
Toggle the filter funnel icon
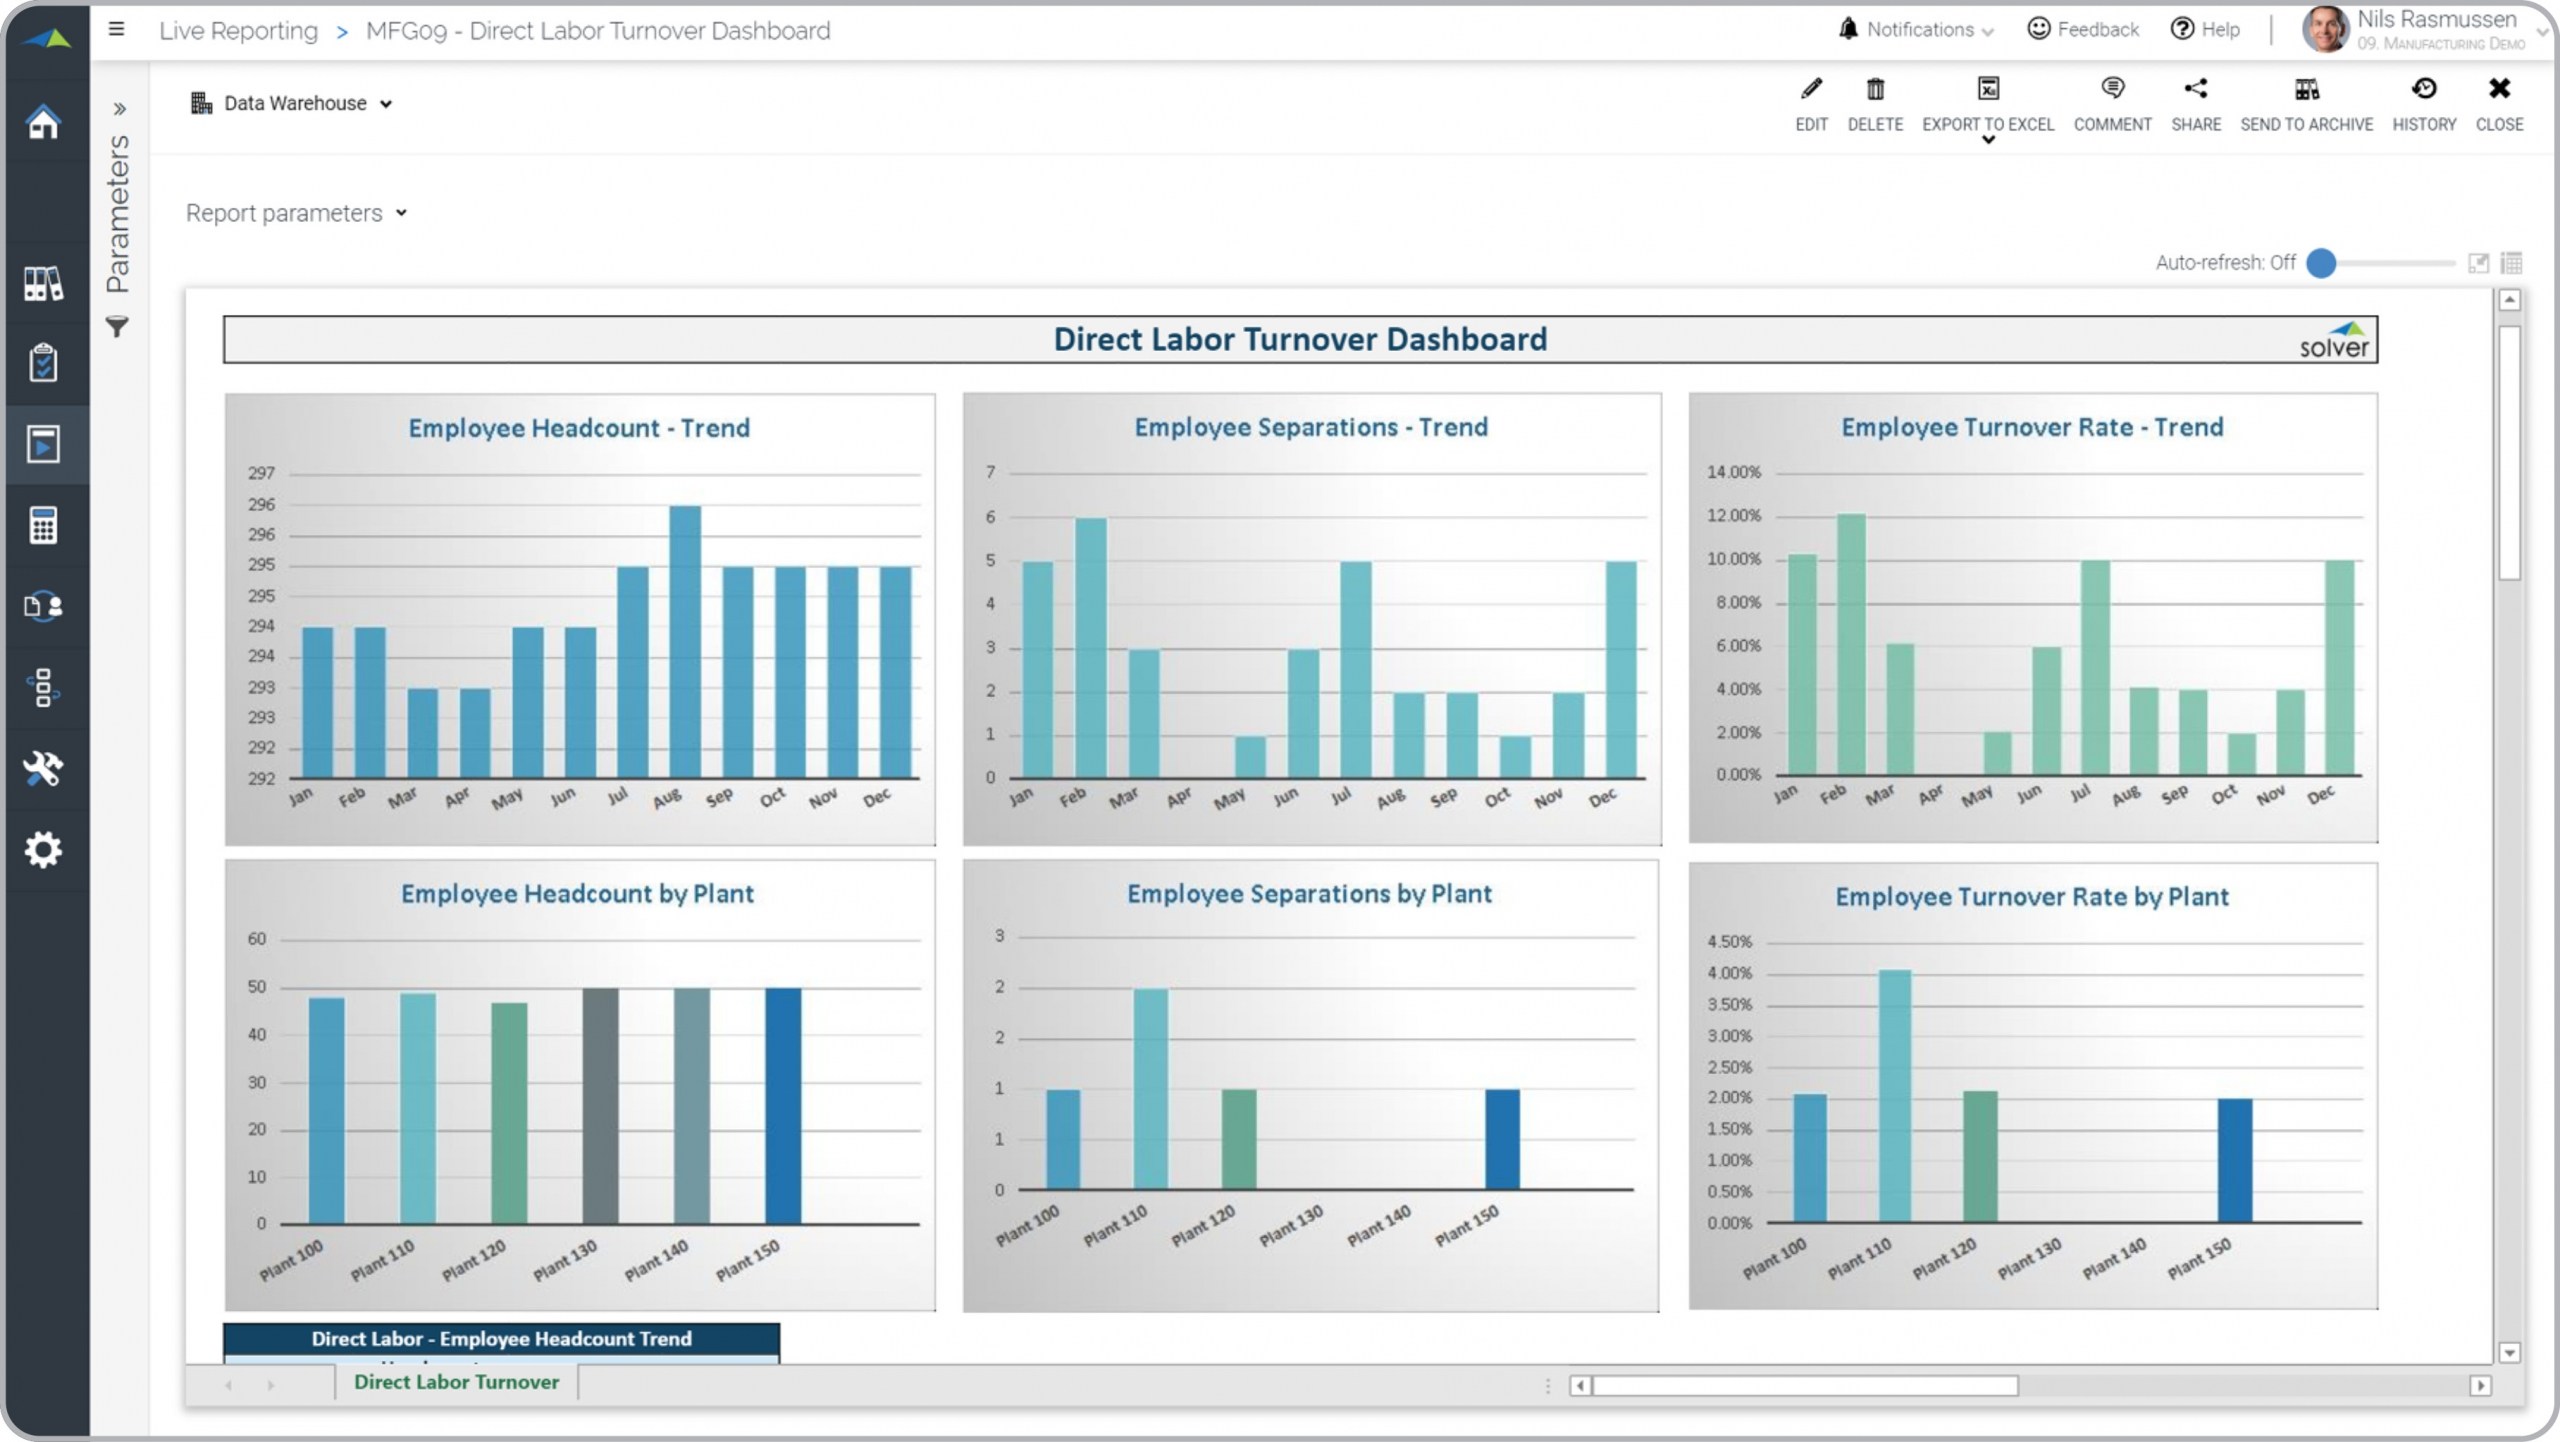pyautogui.click(x=117, y=327)
